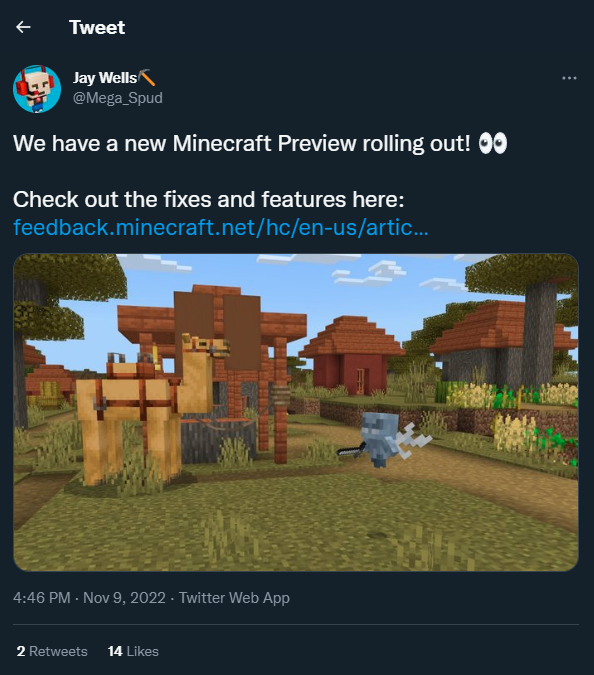The width and height of the screenshot is (594, 675).
Task: Click the Tweet page heading
Action: (97, 27)
